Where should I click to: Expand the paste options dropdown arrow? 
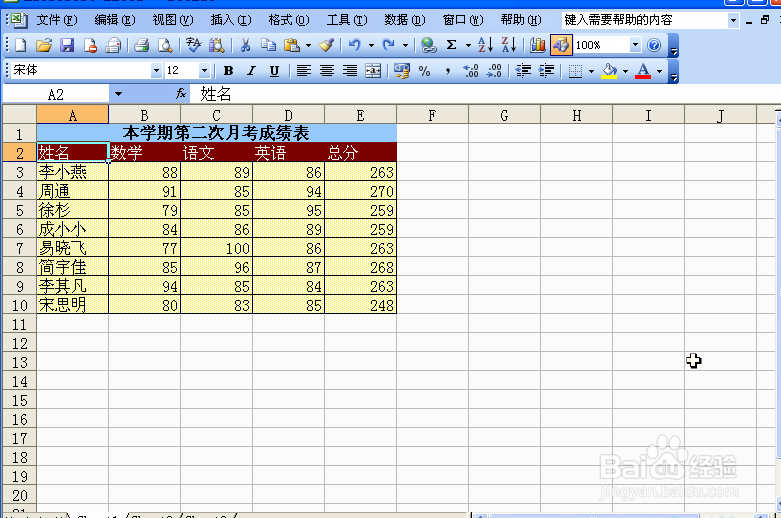(308, 45)
